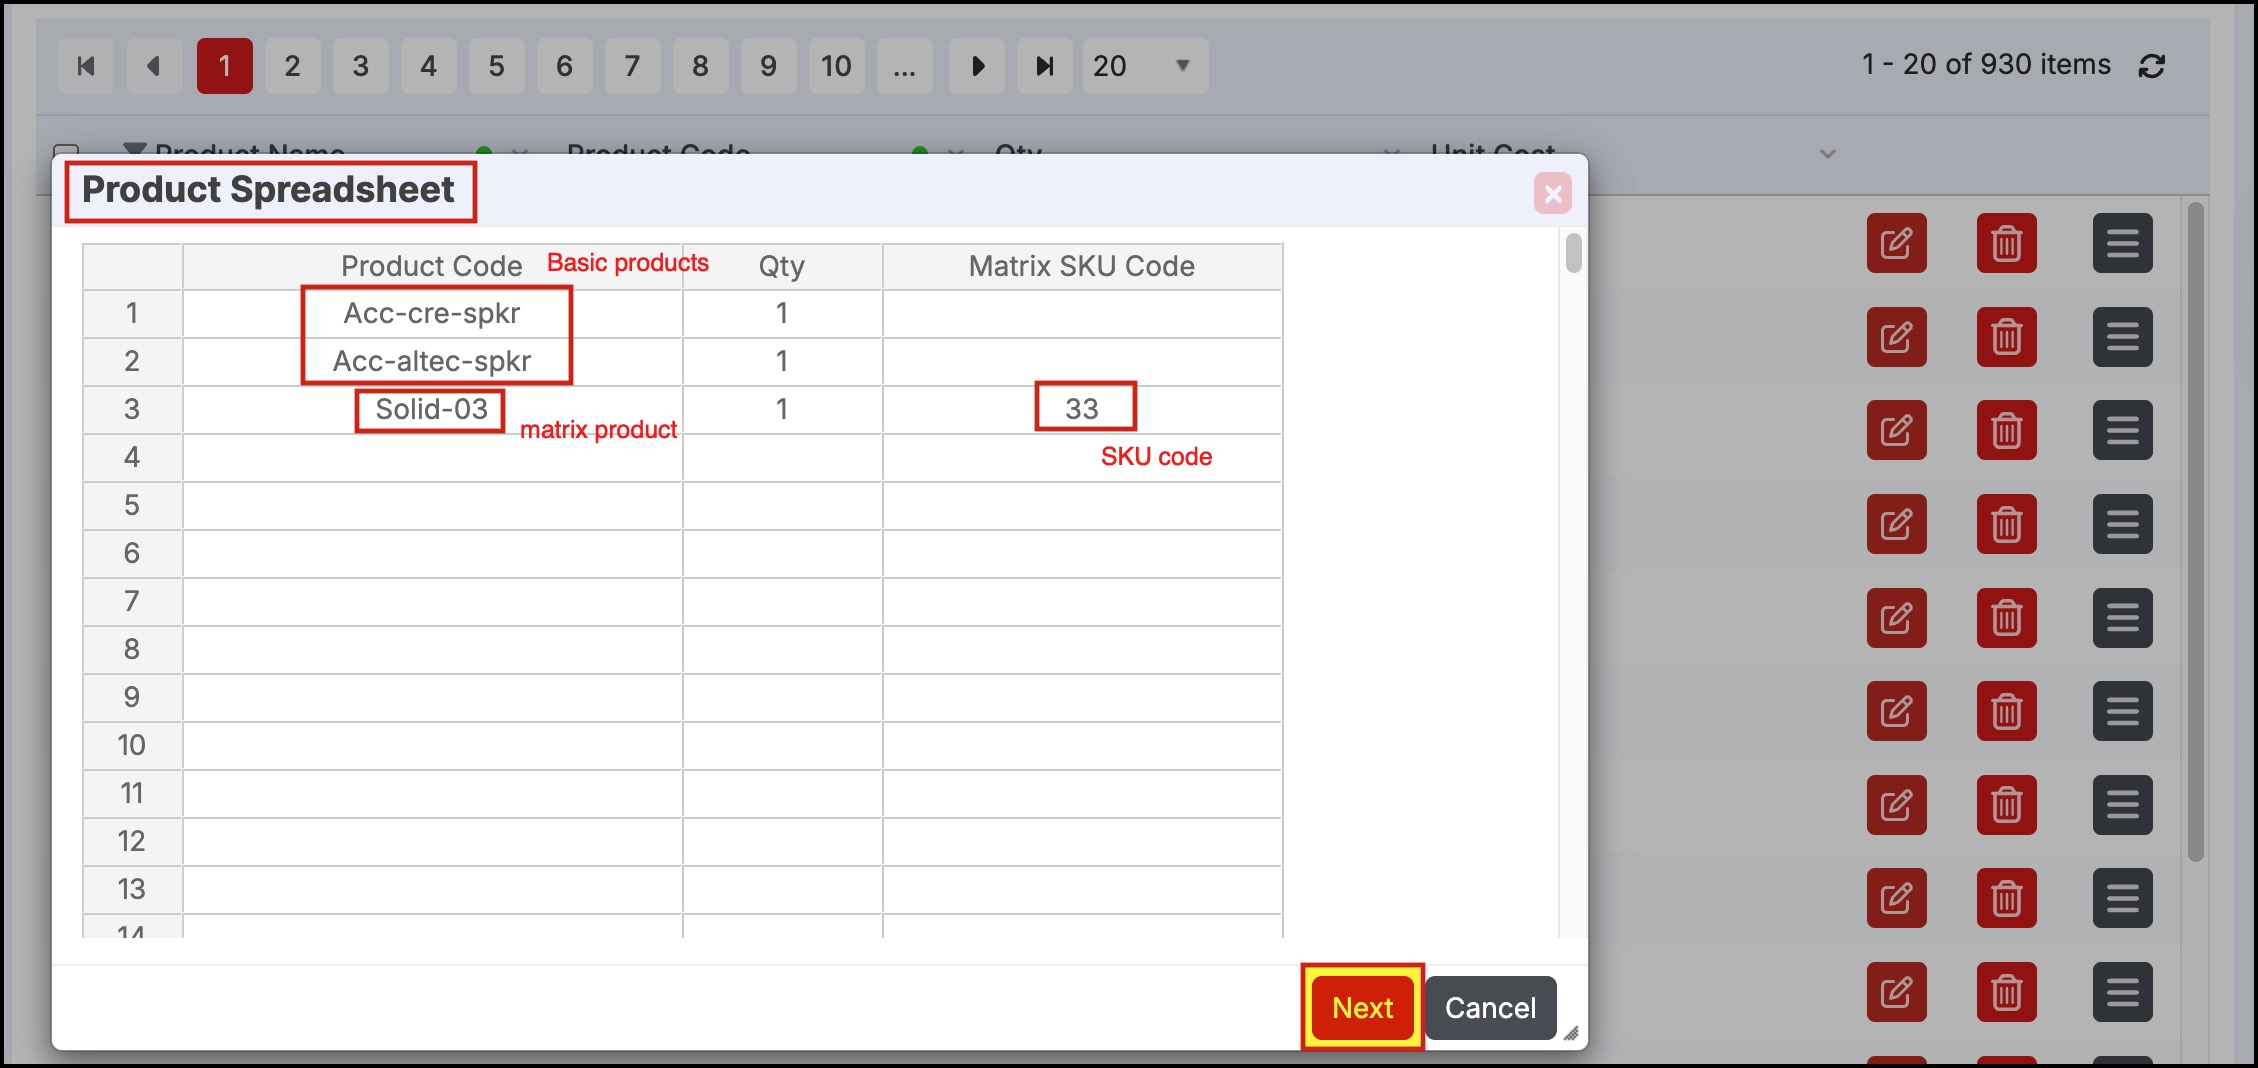Click the empty Matrix SKU Code cell in row 1
This screenshot has width=2258, height=1068.
point(1082,314)
